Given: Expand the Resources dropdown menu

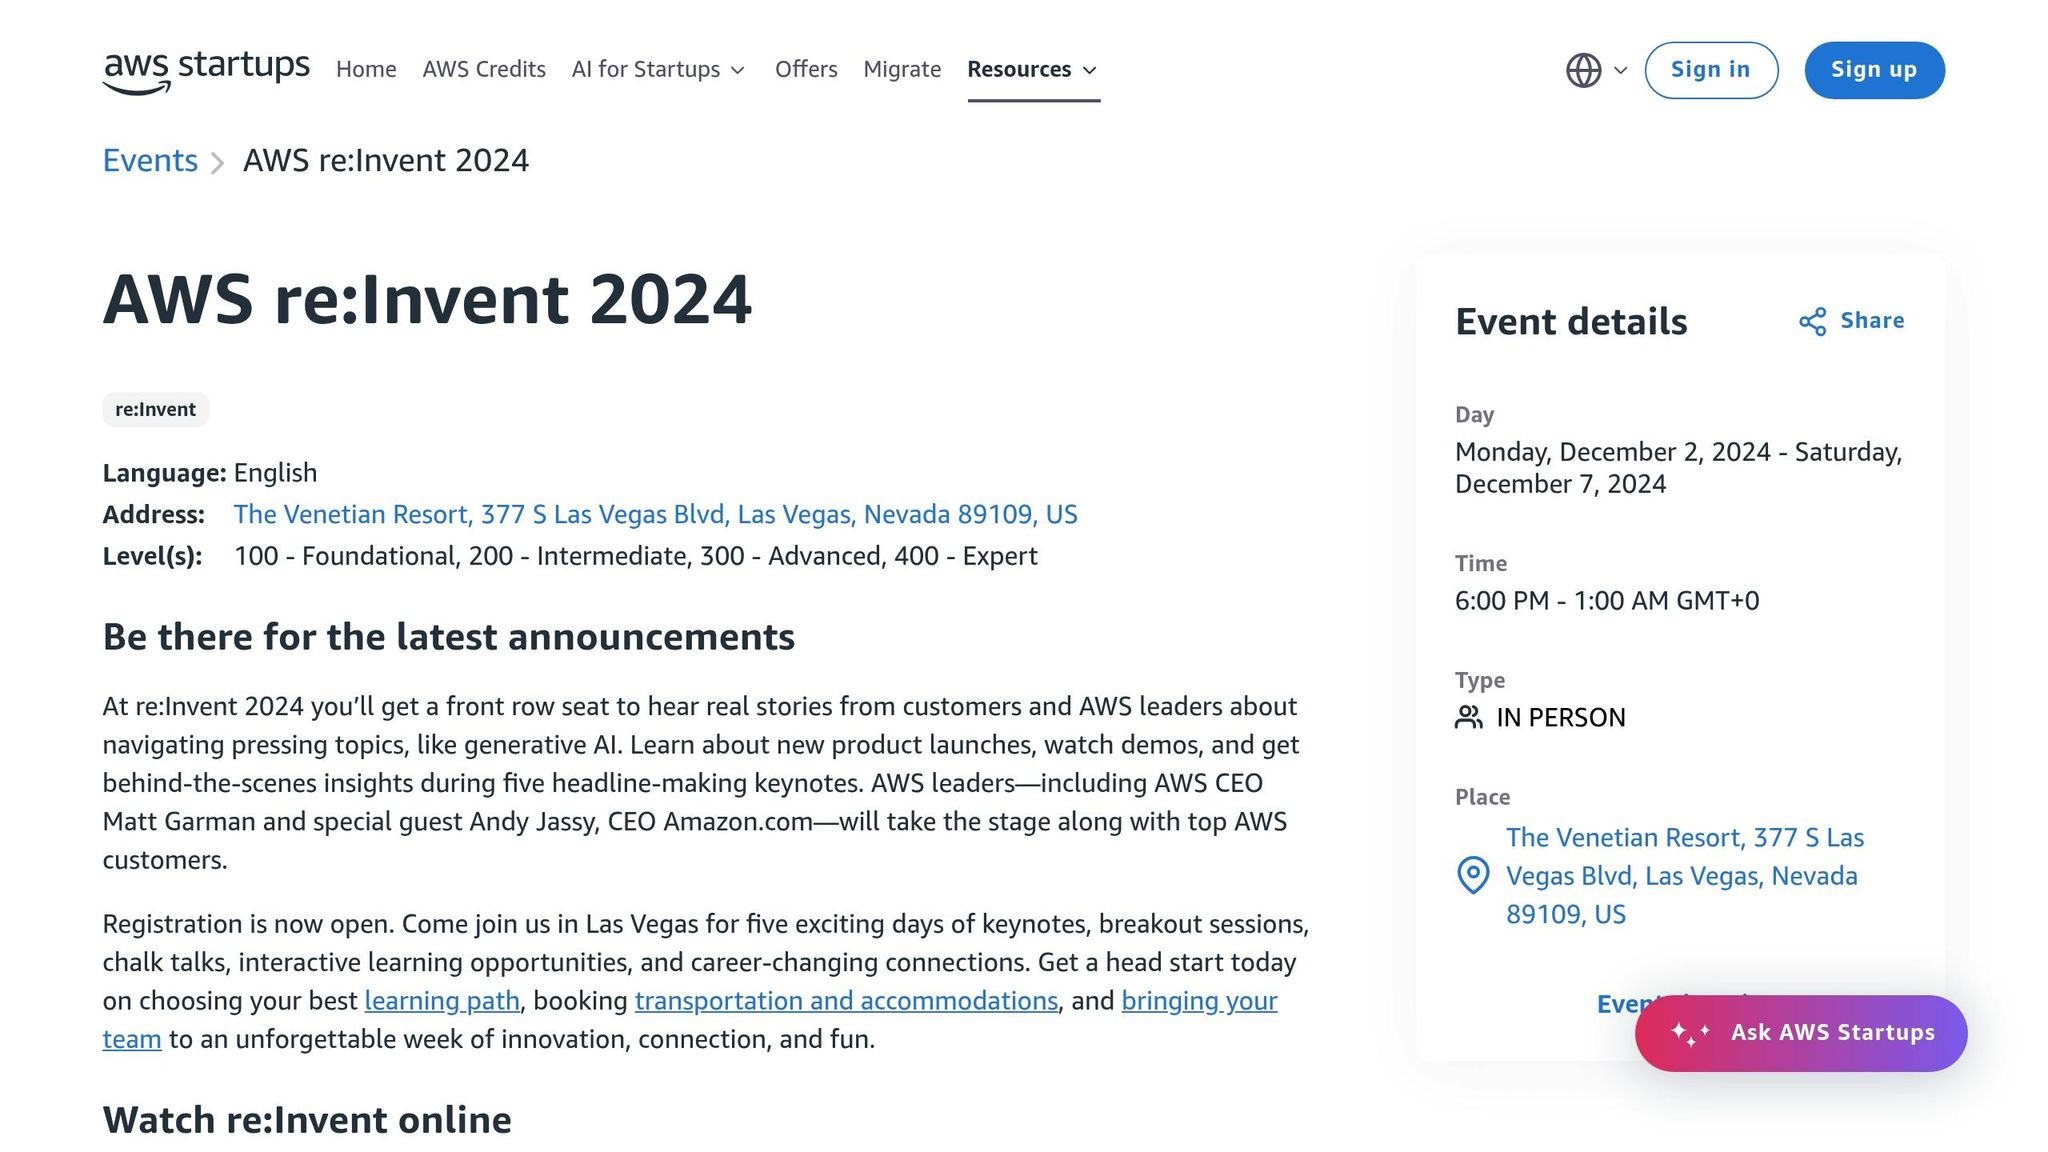Looking at the screenshot, I should tap(1033, 69).
